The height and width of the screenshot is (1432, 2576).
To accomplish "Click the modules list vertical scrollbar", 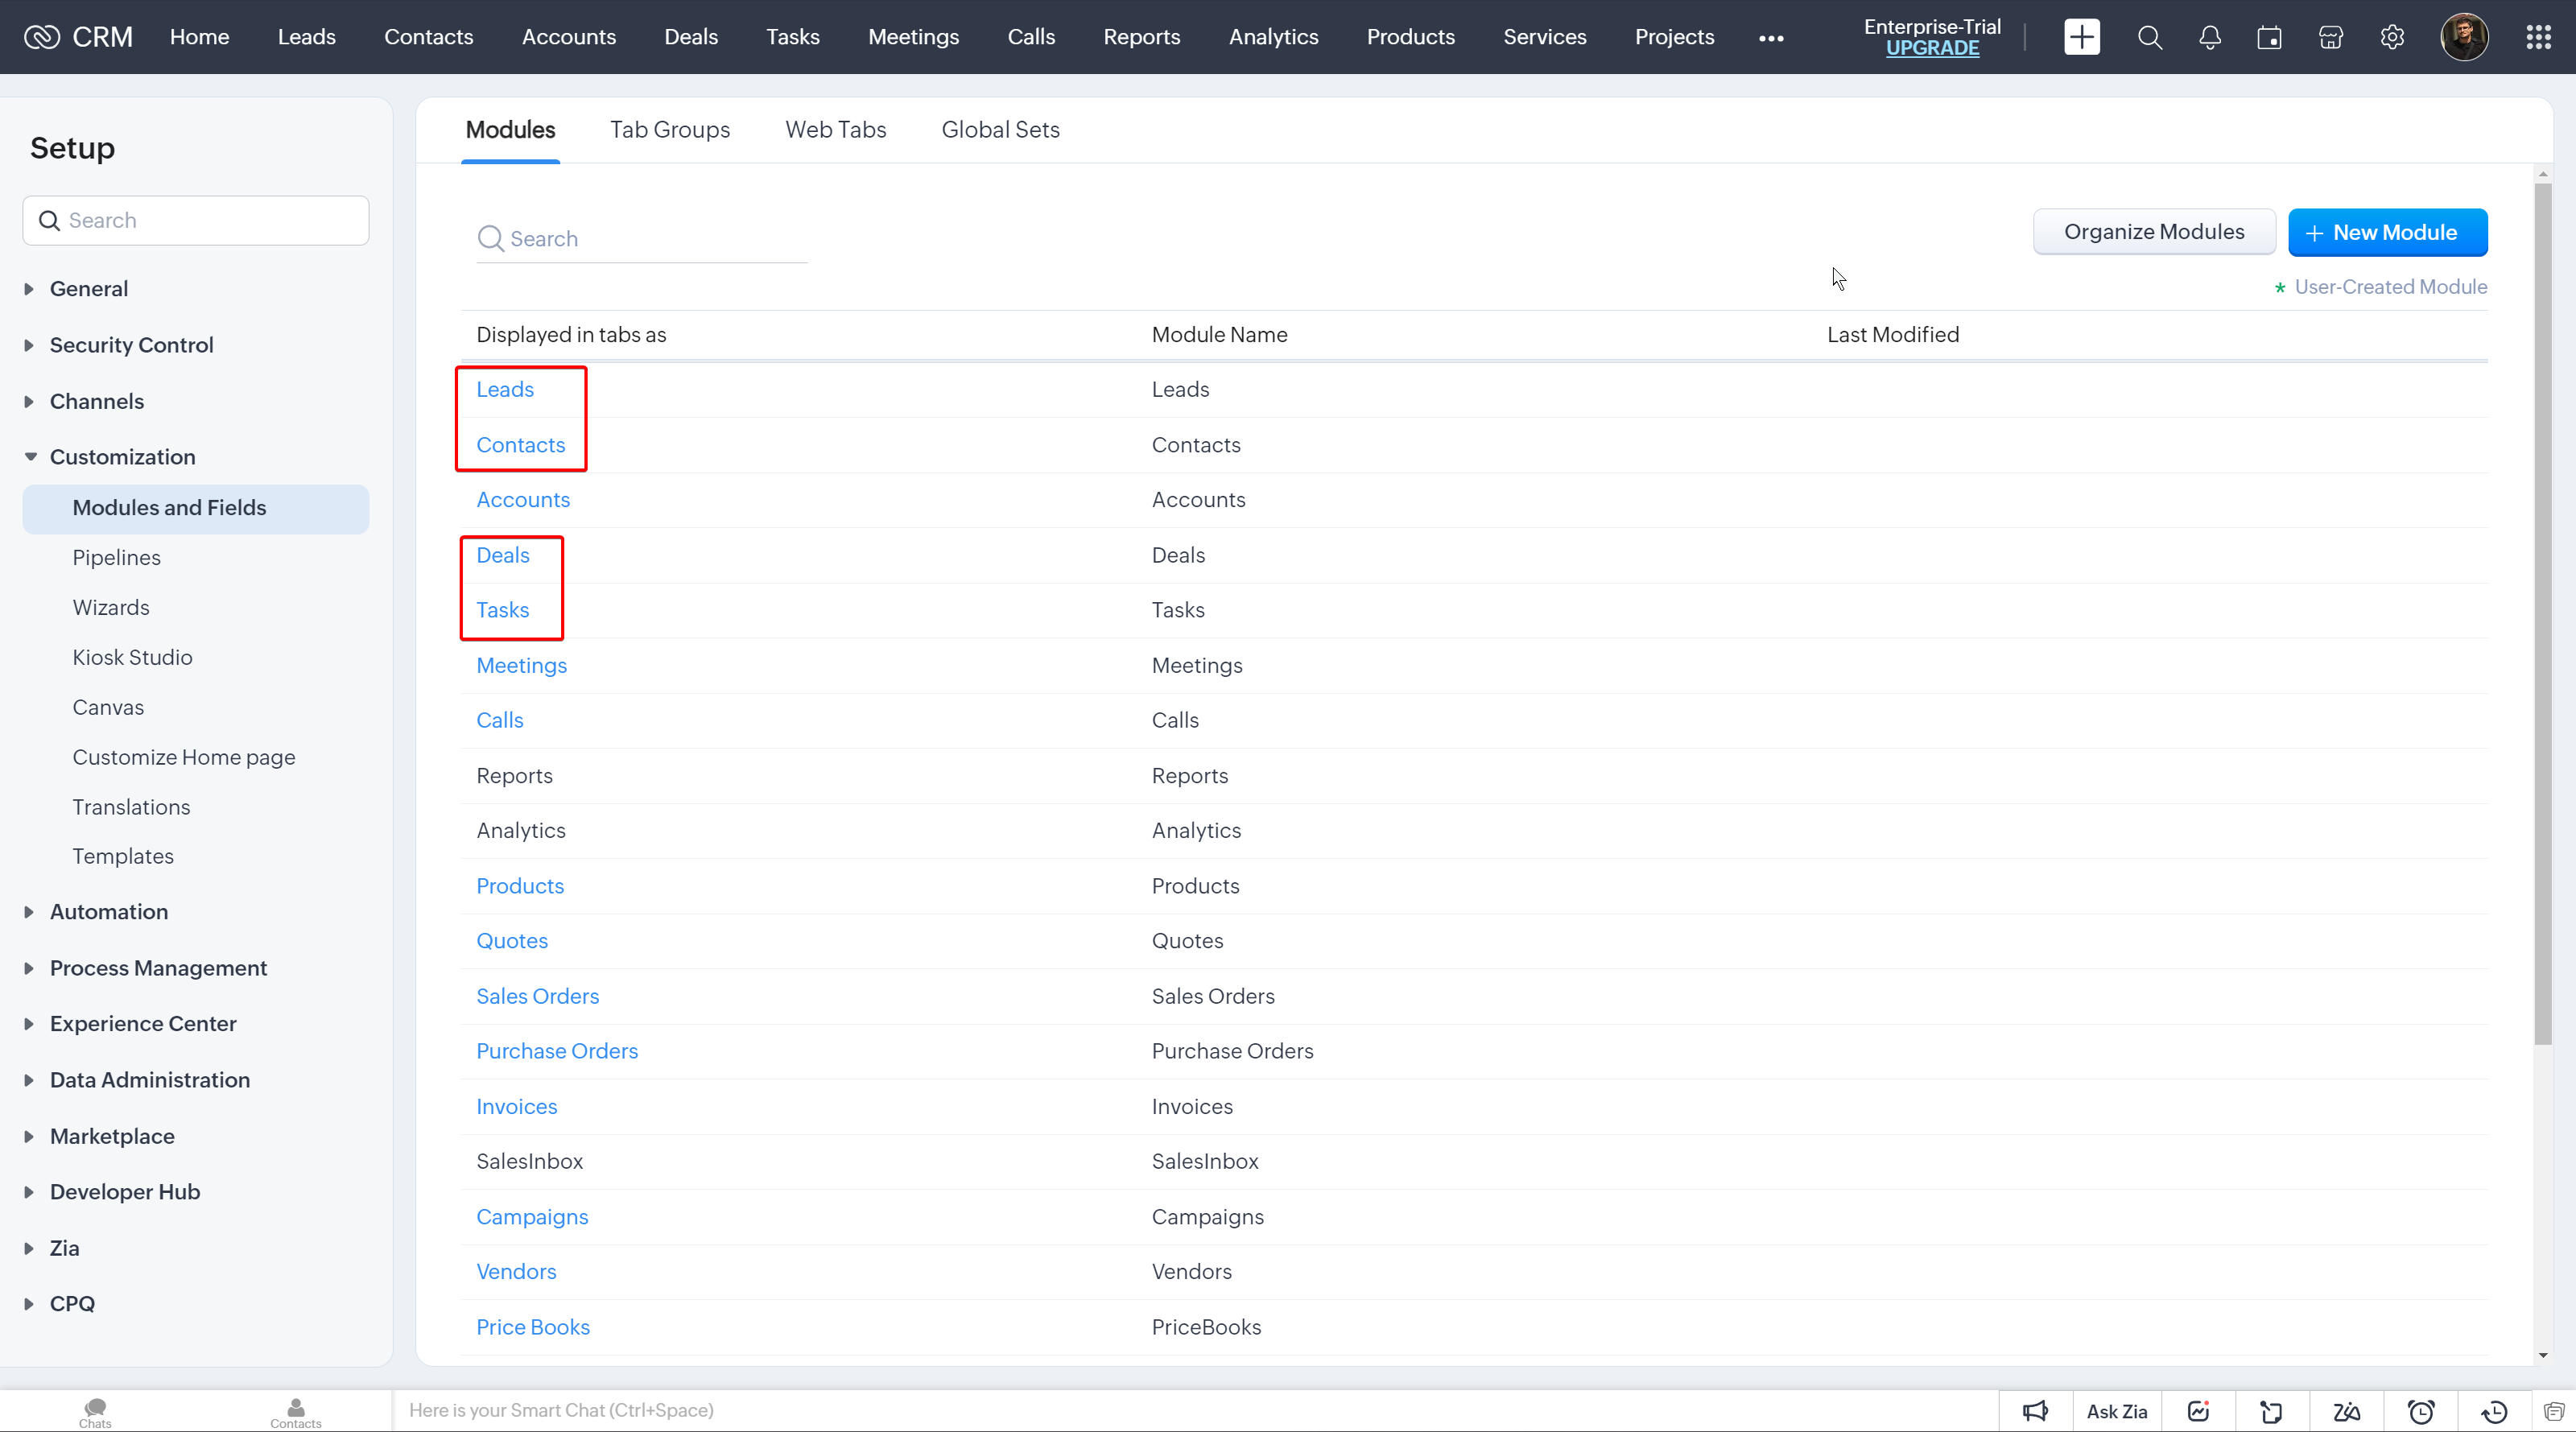I will 2543,610.
